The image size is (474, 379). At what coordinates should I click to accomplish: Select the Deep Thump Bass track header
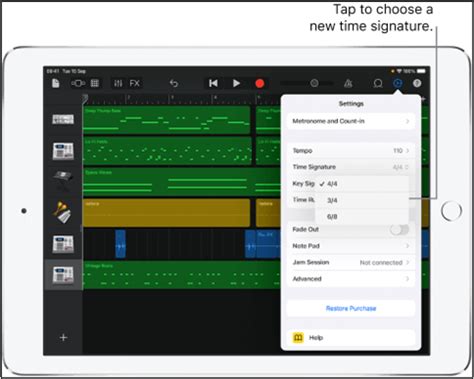63,119
